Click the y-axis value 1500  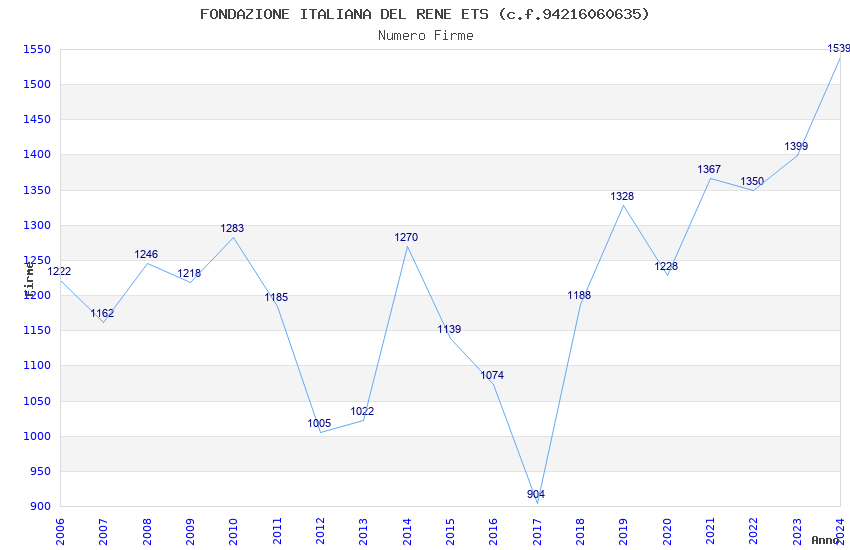point(37,85)
